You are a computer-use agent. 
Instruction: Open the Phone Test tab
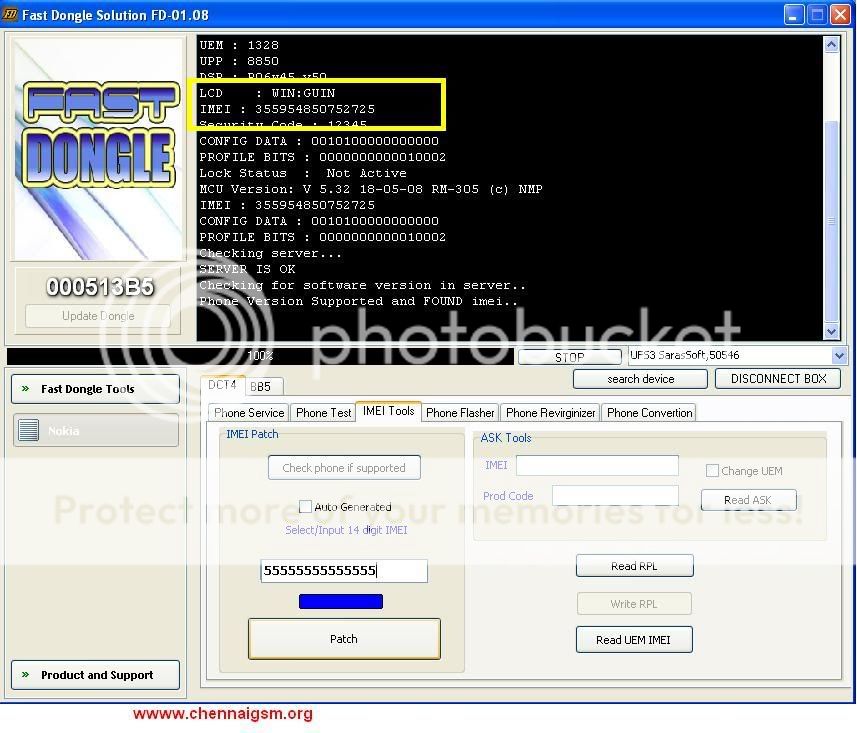pos(323,413)
